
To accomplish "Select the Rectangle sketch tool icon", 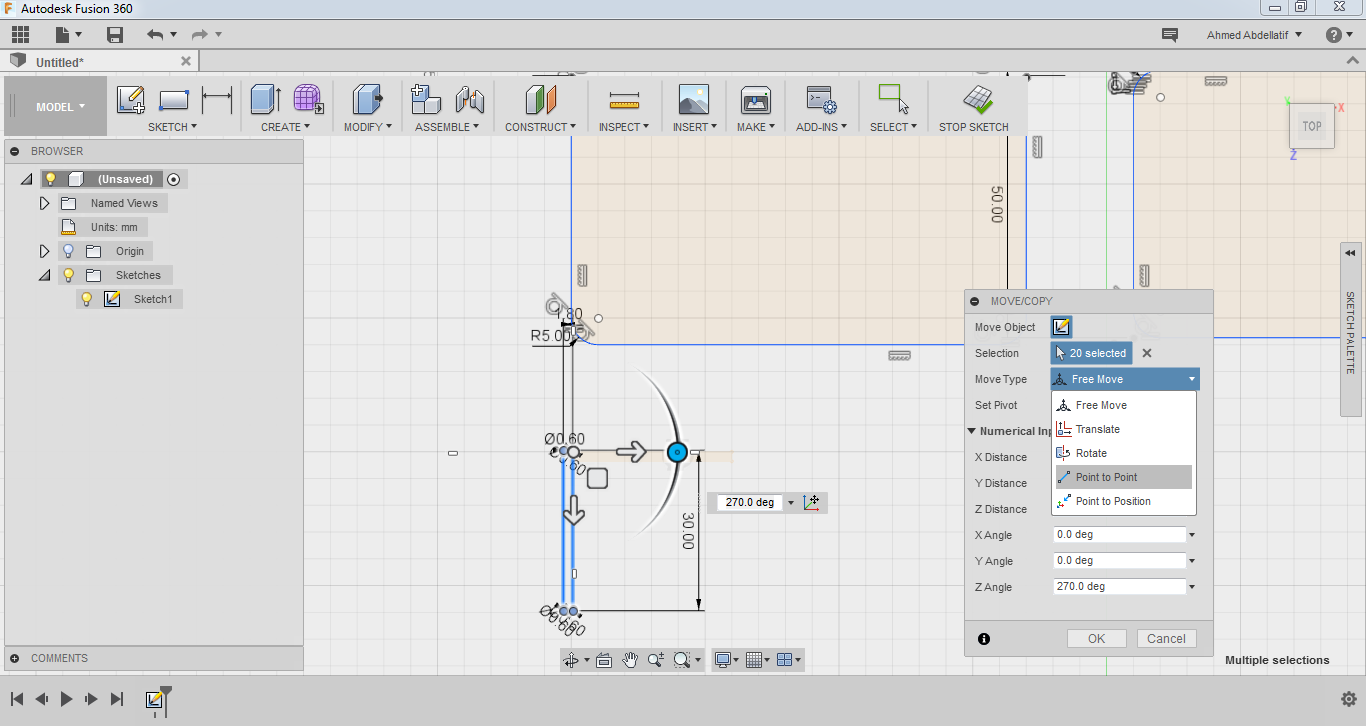I will 174,100.
